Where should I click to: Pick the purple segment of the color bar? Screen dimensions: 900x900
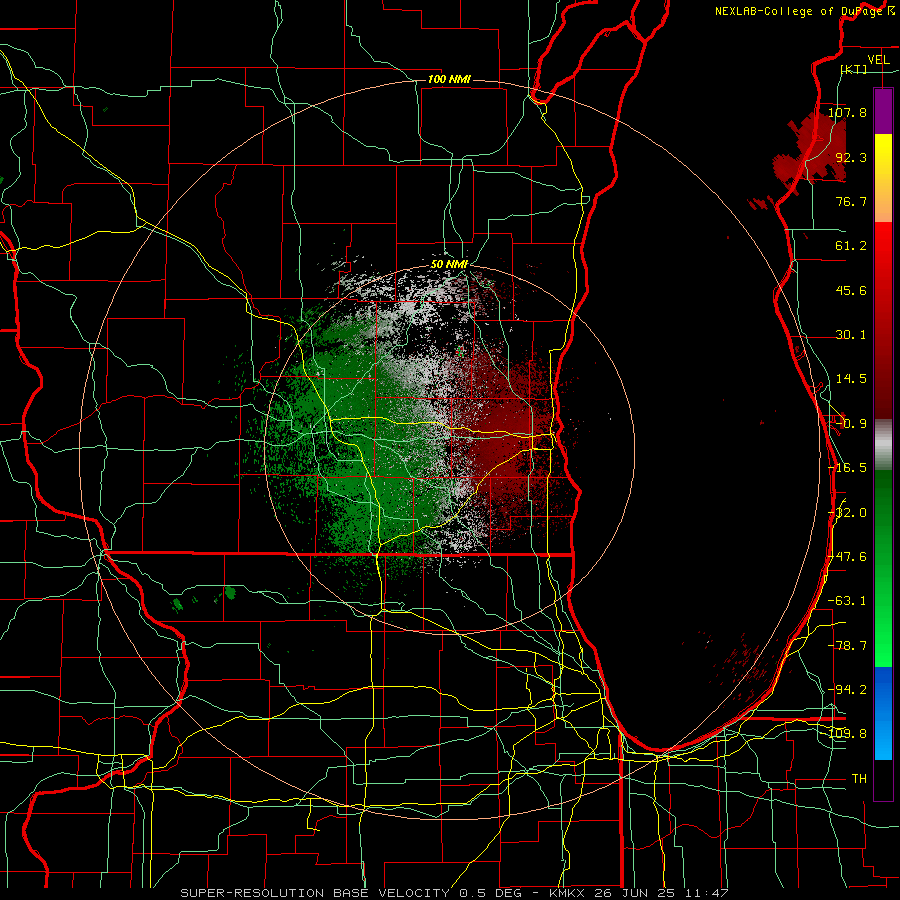(883, 112)
